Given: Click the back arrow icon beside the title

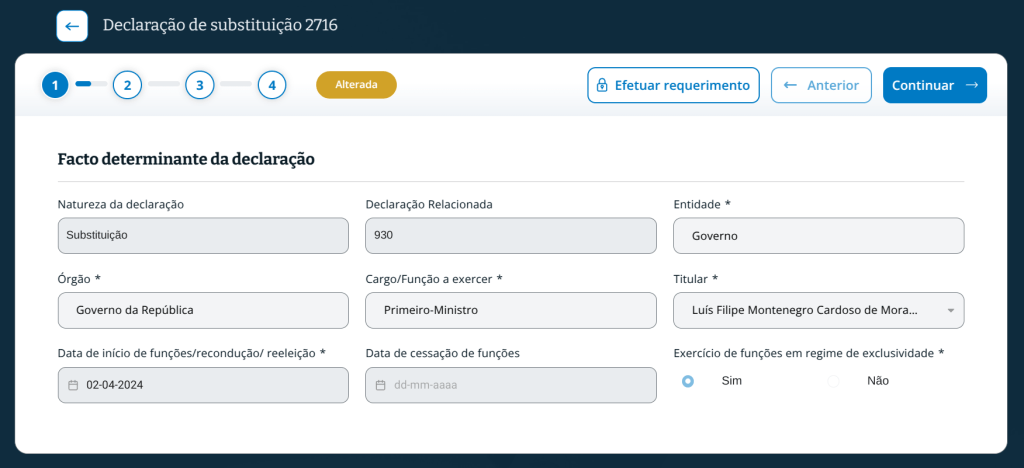Looking at the screenshot, I should (72, 26).
